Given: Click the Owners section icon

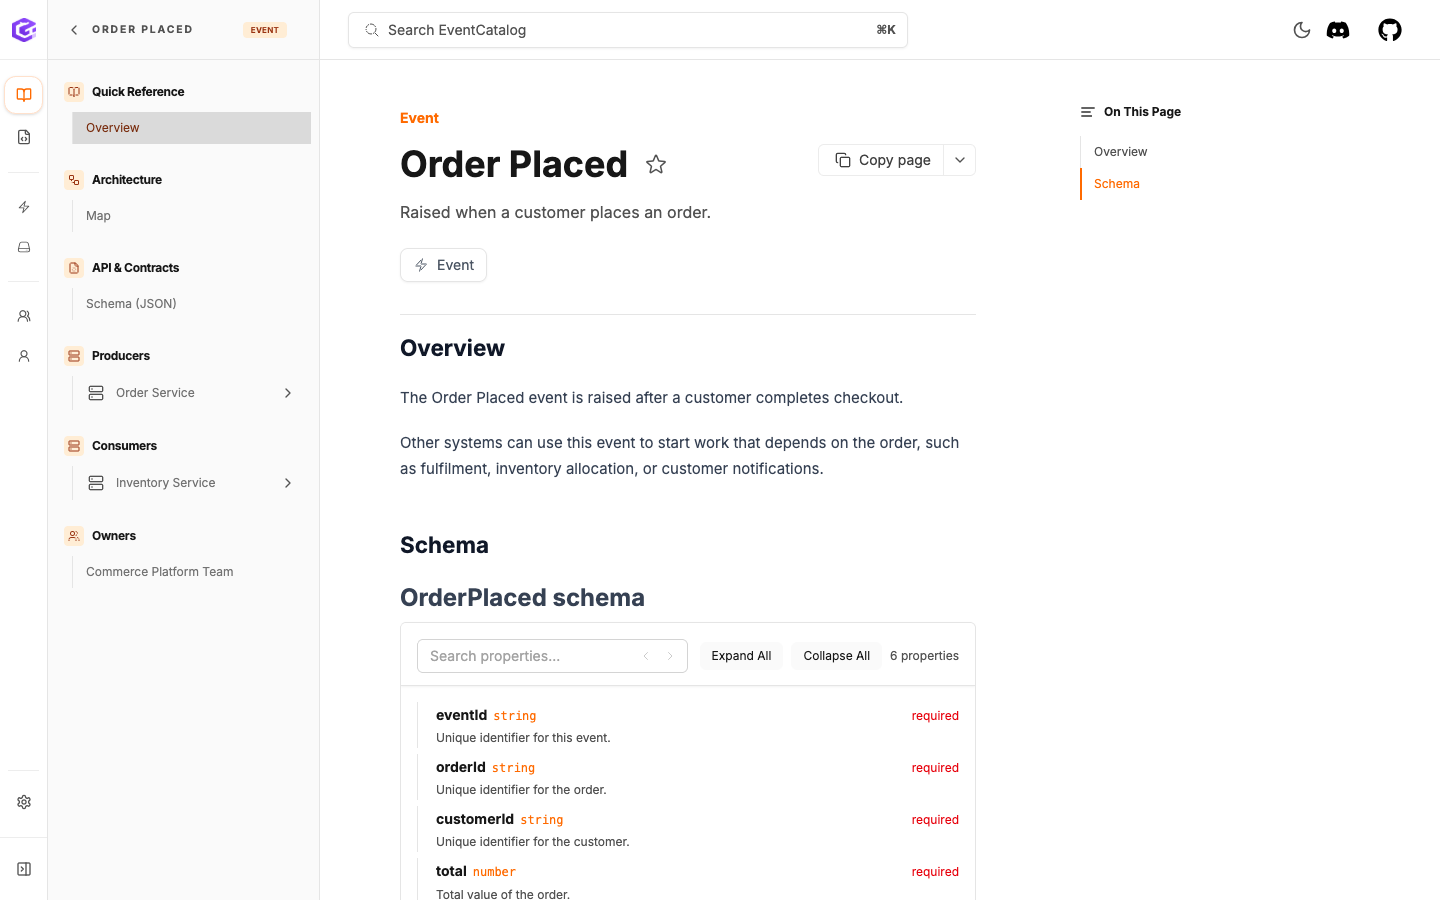Looking at the screenshot, I should pos(74,536).
